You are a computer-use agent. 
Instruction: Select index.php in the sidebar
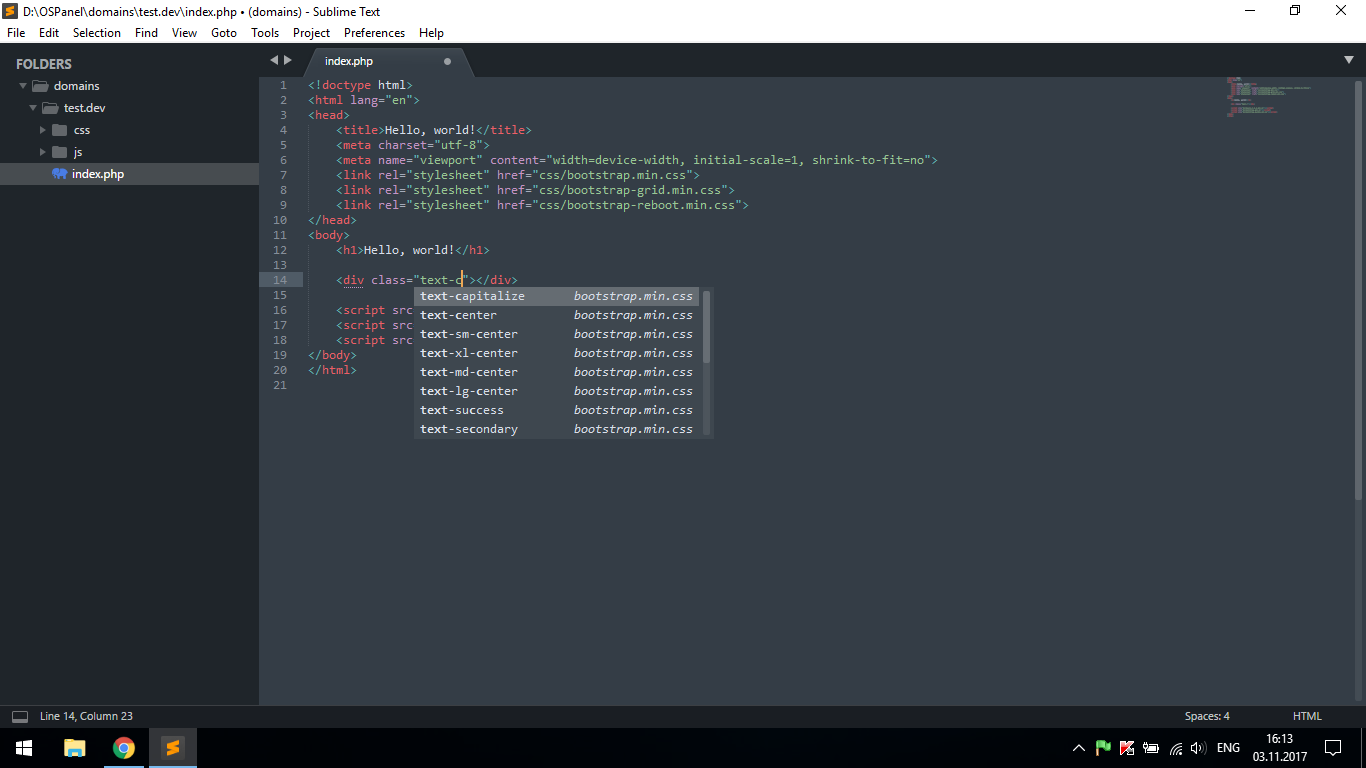tap(98, 174)
